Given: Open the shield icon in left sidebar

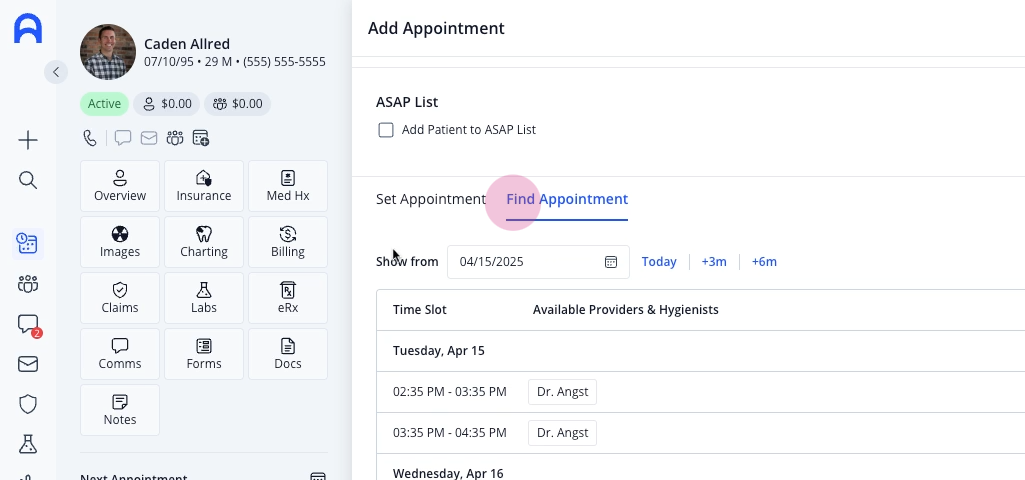Looking at the screenshot, I should (28, 404).
